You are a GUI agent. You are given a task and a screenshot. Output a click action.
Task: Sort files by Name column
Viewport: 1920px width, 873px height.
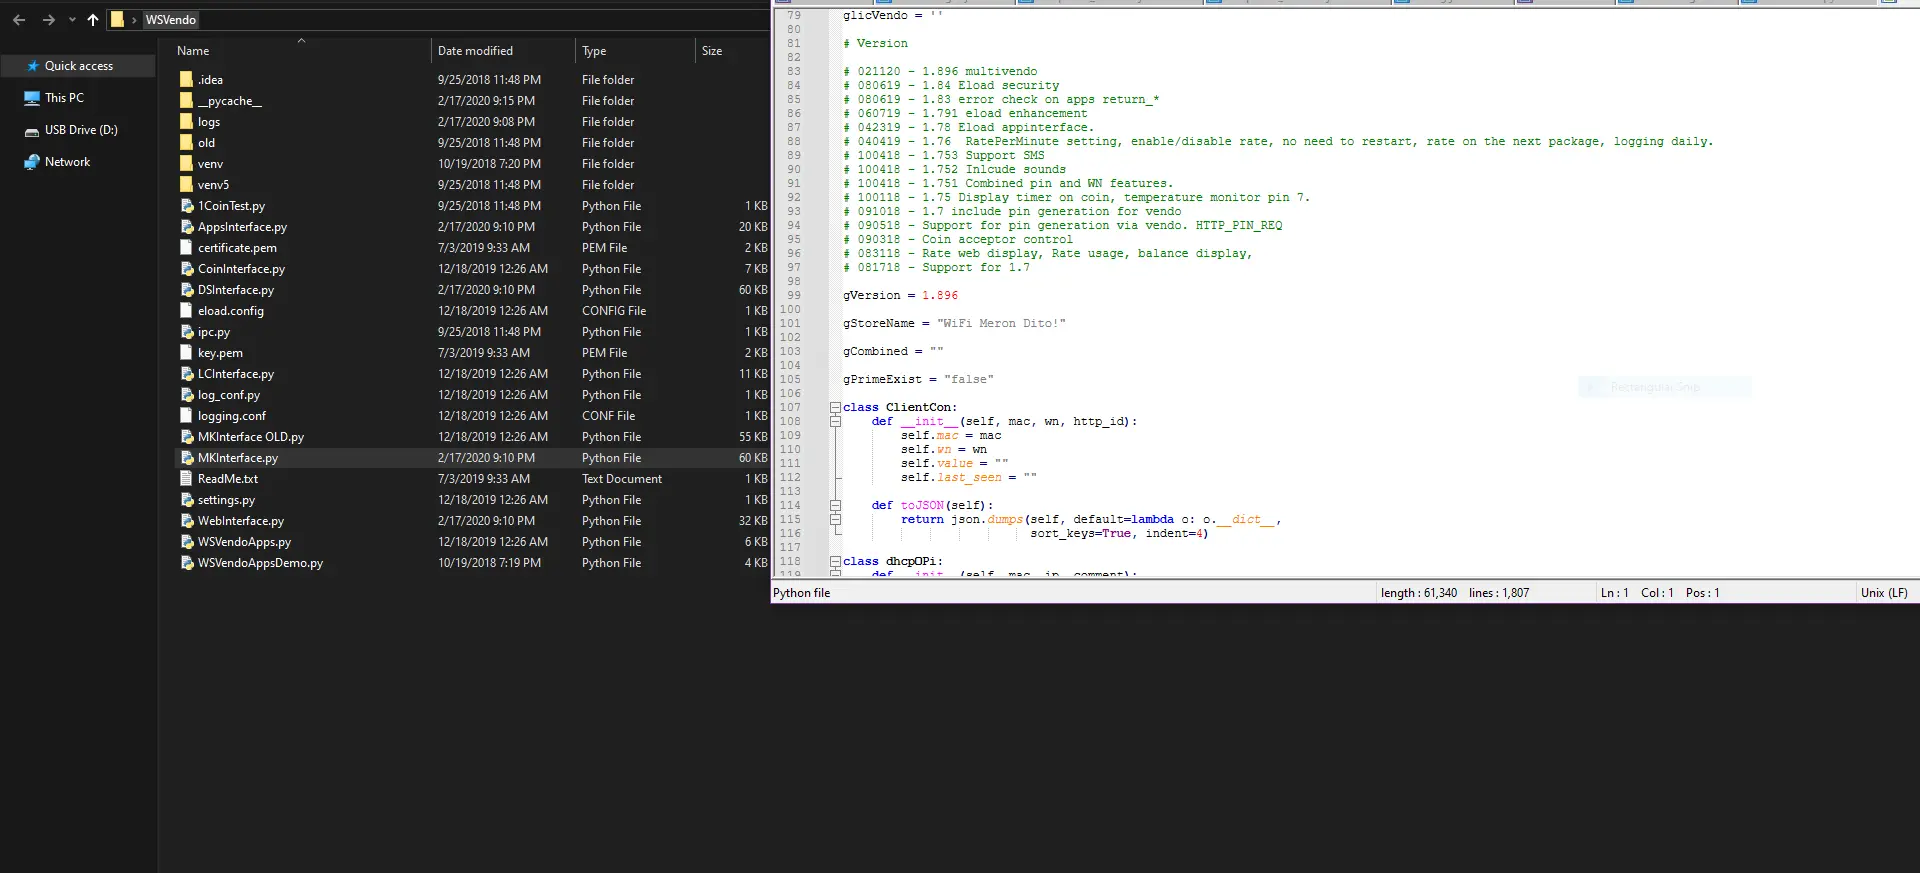coord(193,51)
